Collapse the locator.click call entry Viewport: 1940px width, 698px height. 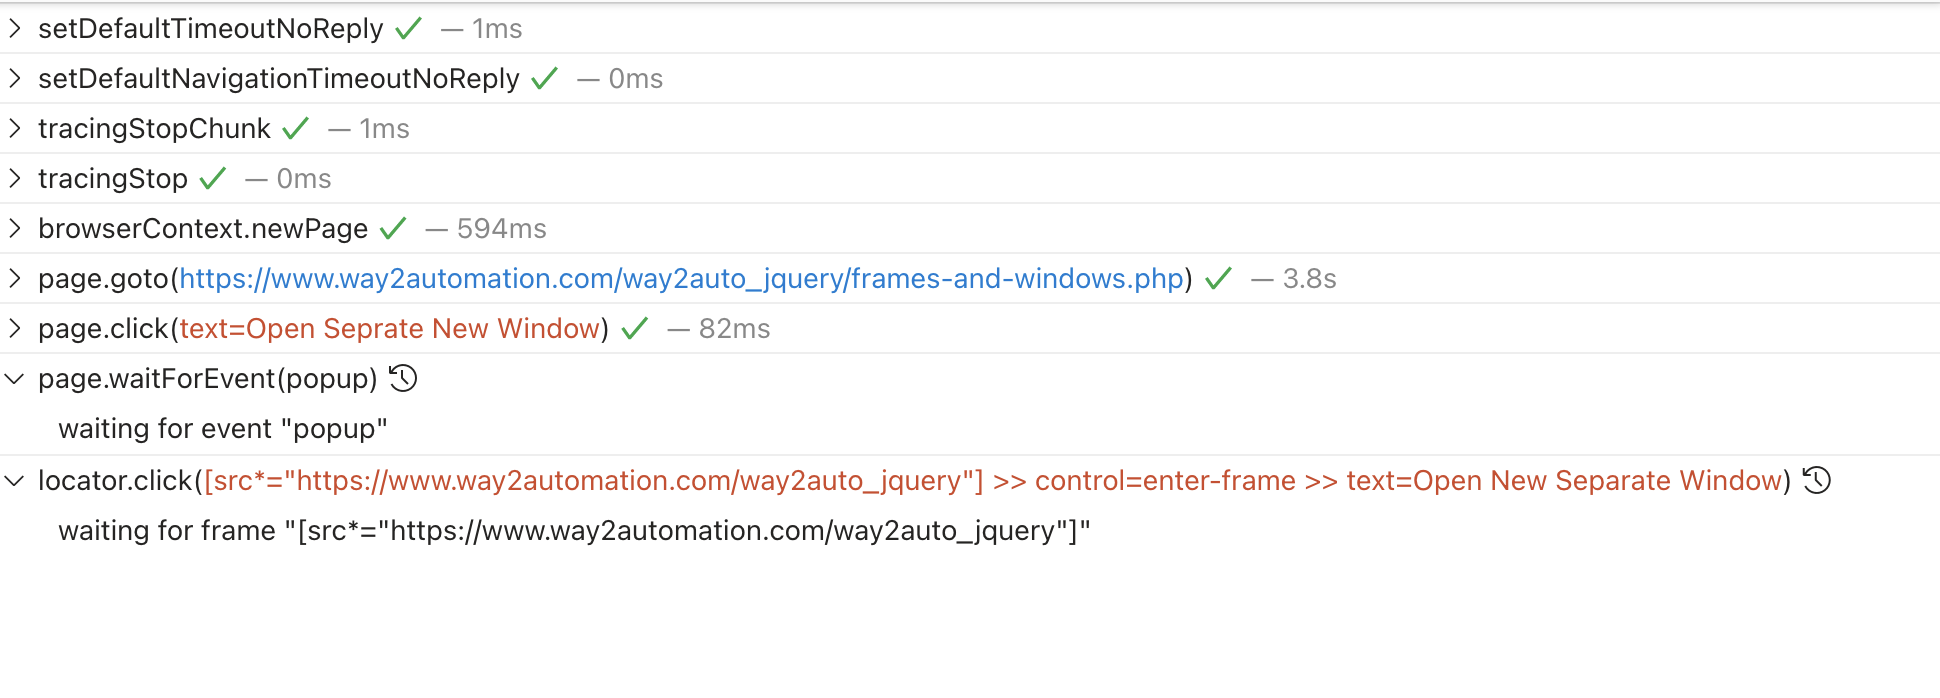[14, 481]
